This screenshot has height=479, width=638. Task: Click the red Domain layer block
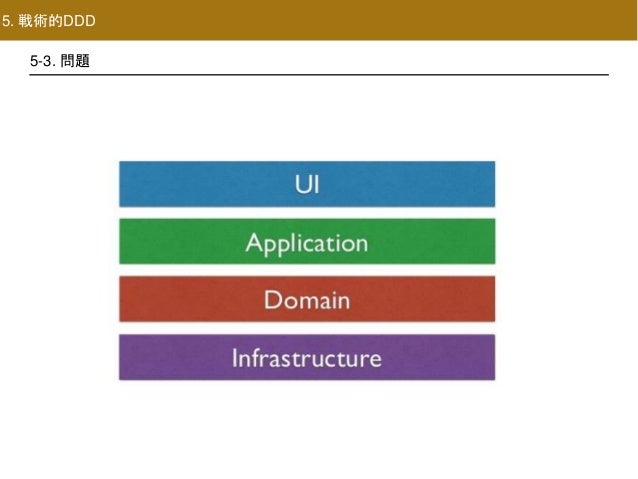tap(307, 299)
